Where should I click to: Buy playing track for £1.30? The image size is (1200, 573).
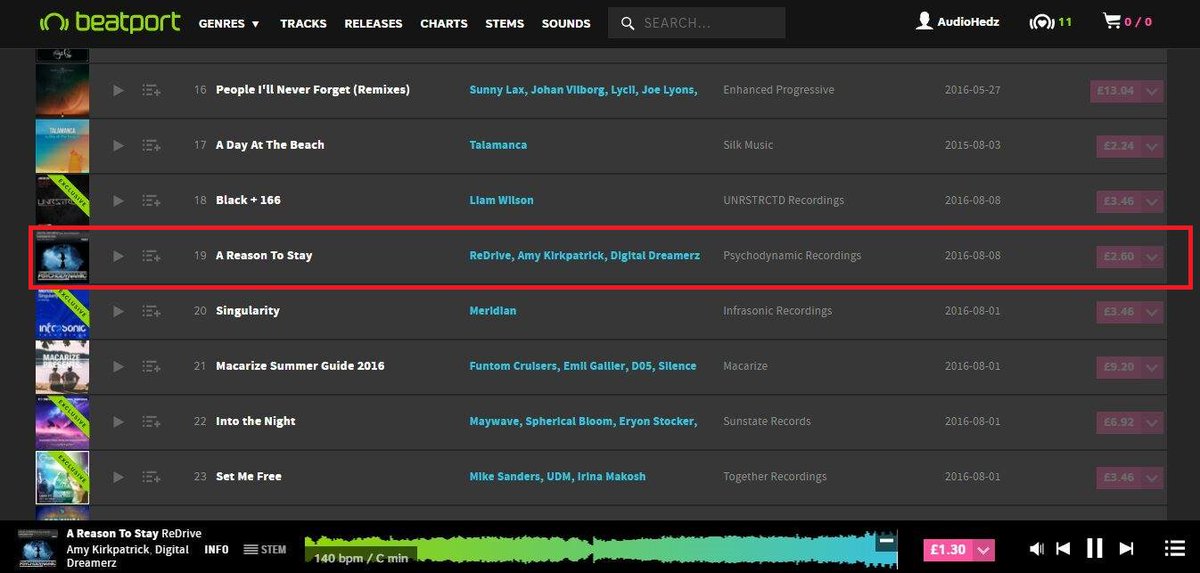pos(948,549)
